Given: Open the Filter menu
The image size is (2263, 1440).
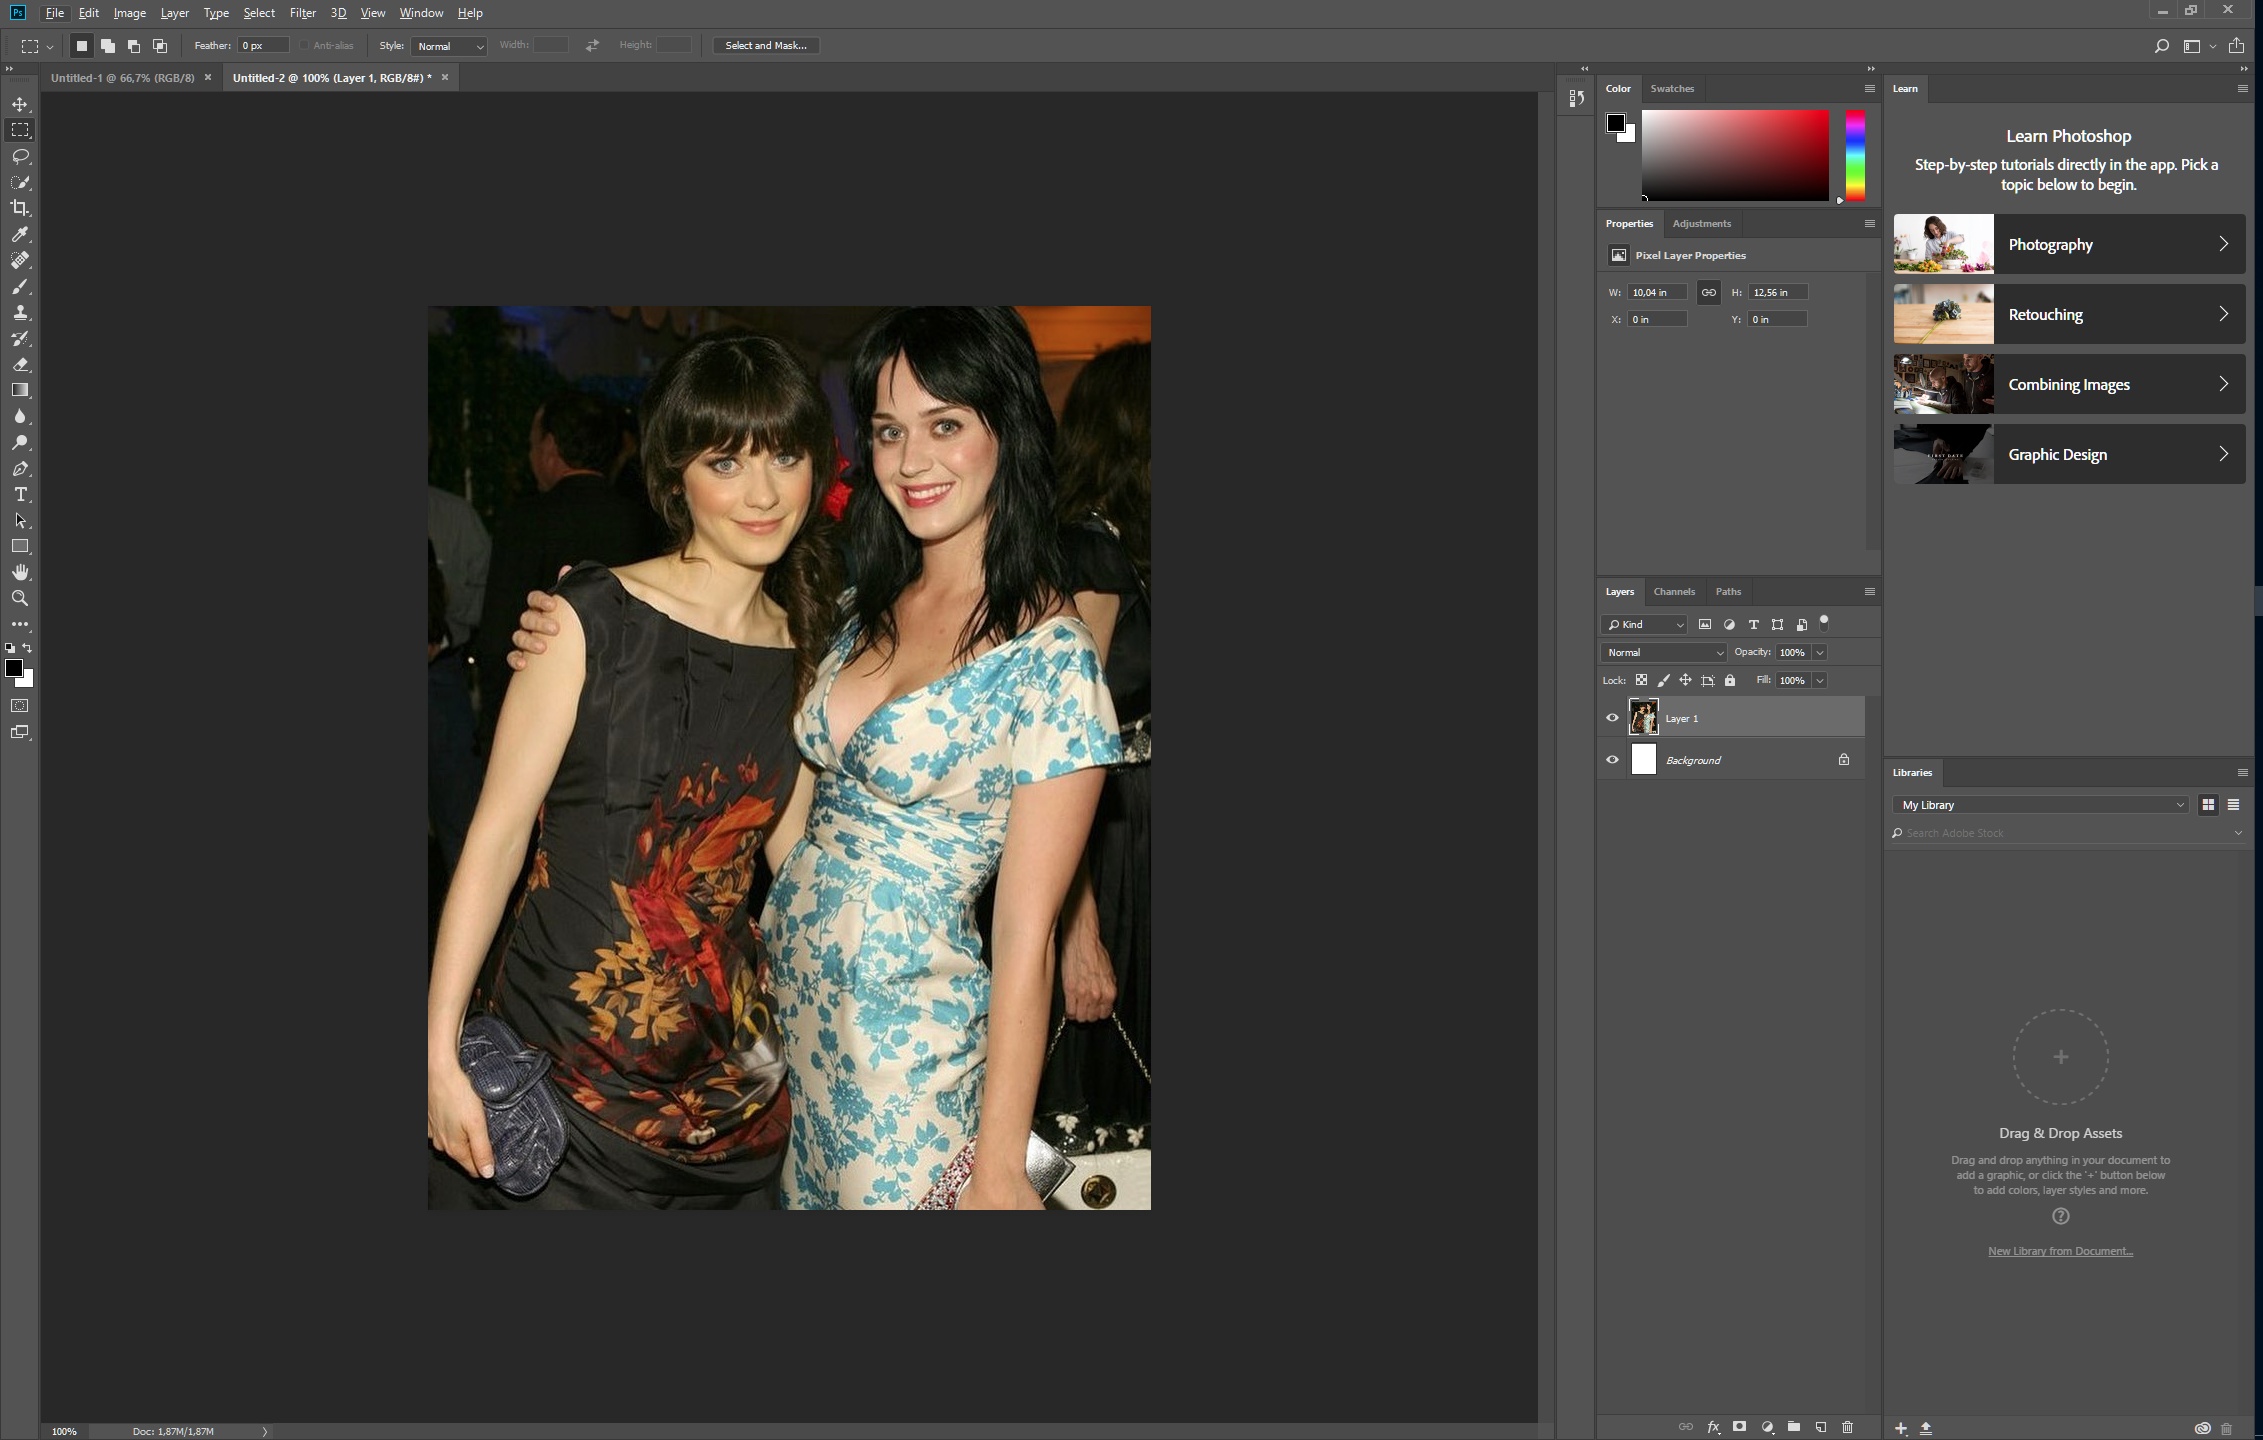Looking at the screenshot, I should (302, 13).
